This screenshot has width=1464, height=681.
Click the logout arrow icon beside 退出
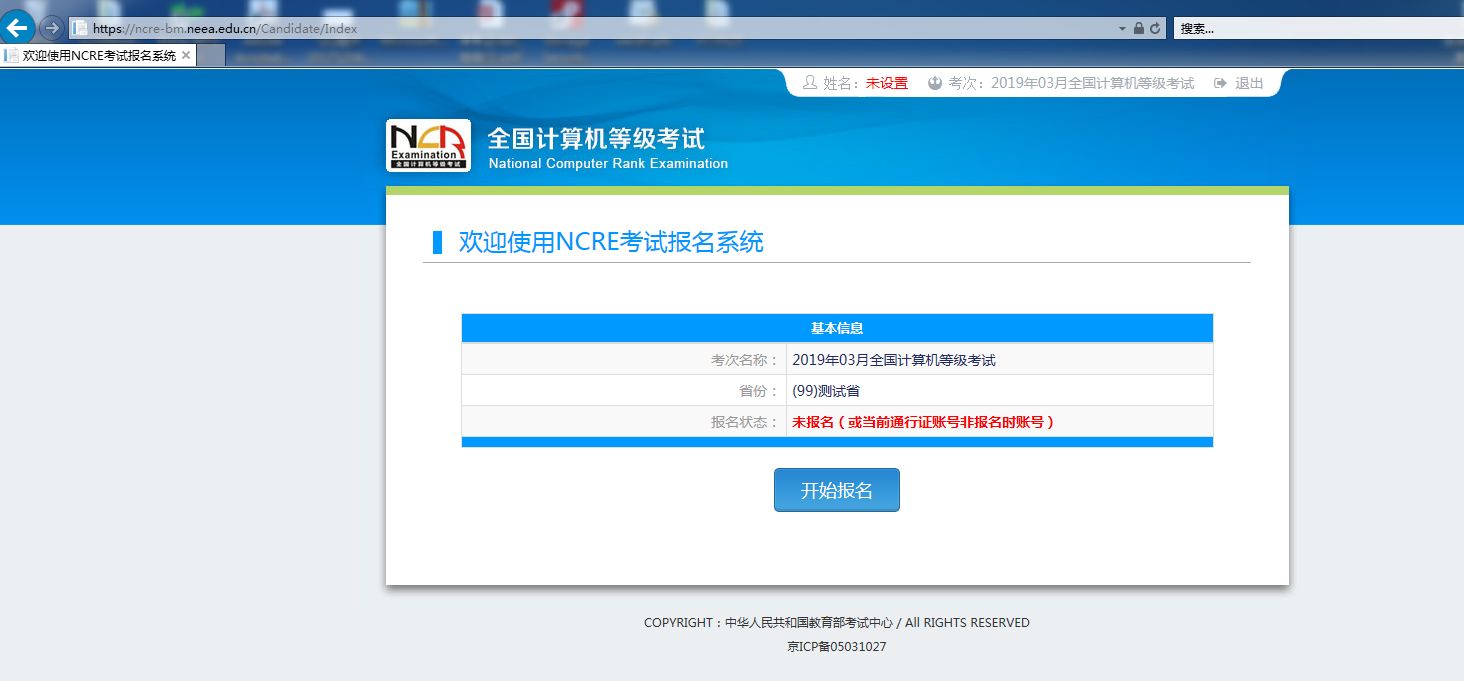1220,83
